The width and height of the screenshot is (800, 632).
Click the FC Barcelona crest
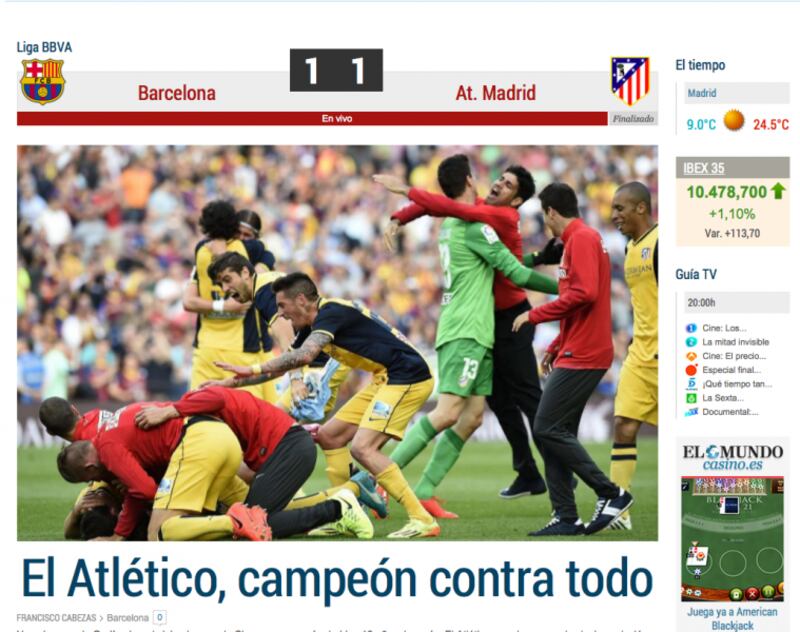coord(42,82)
